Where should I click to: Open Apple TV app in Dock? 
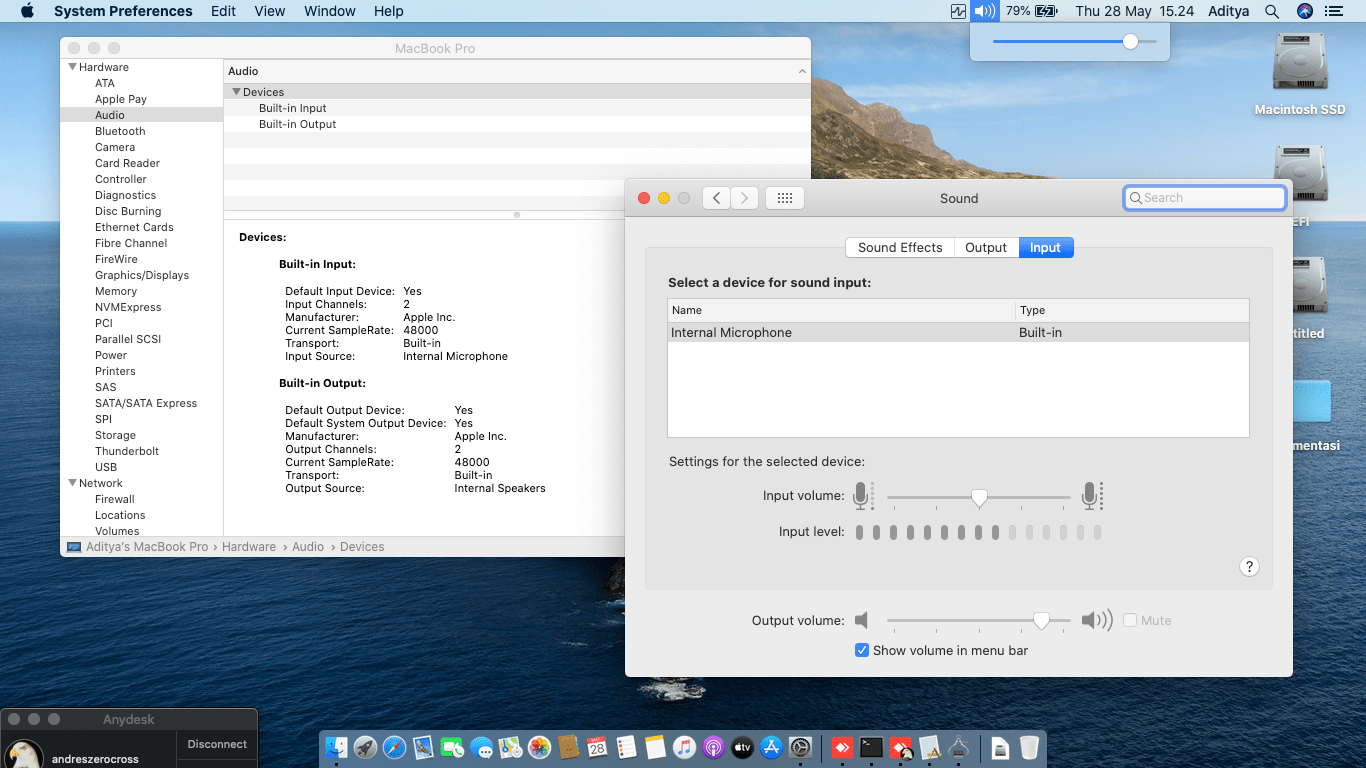[x=742, y=747]
